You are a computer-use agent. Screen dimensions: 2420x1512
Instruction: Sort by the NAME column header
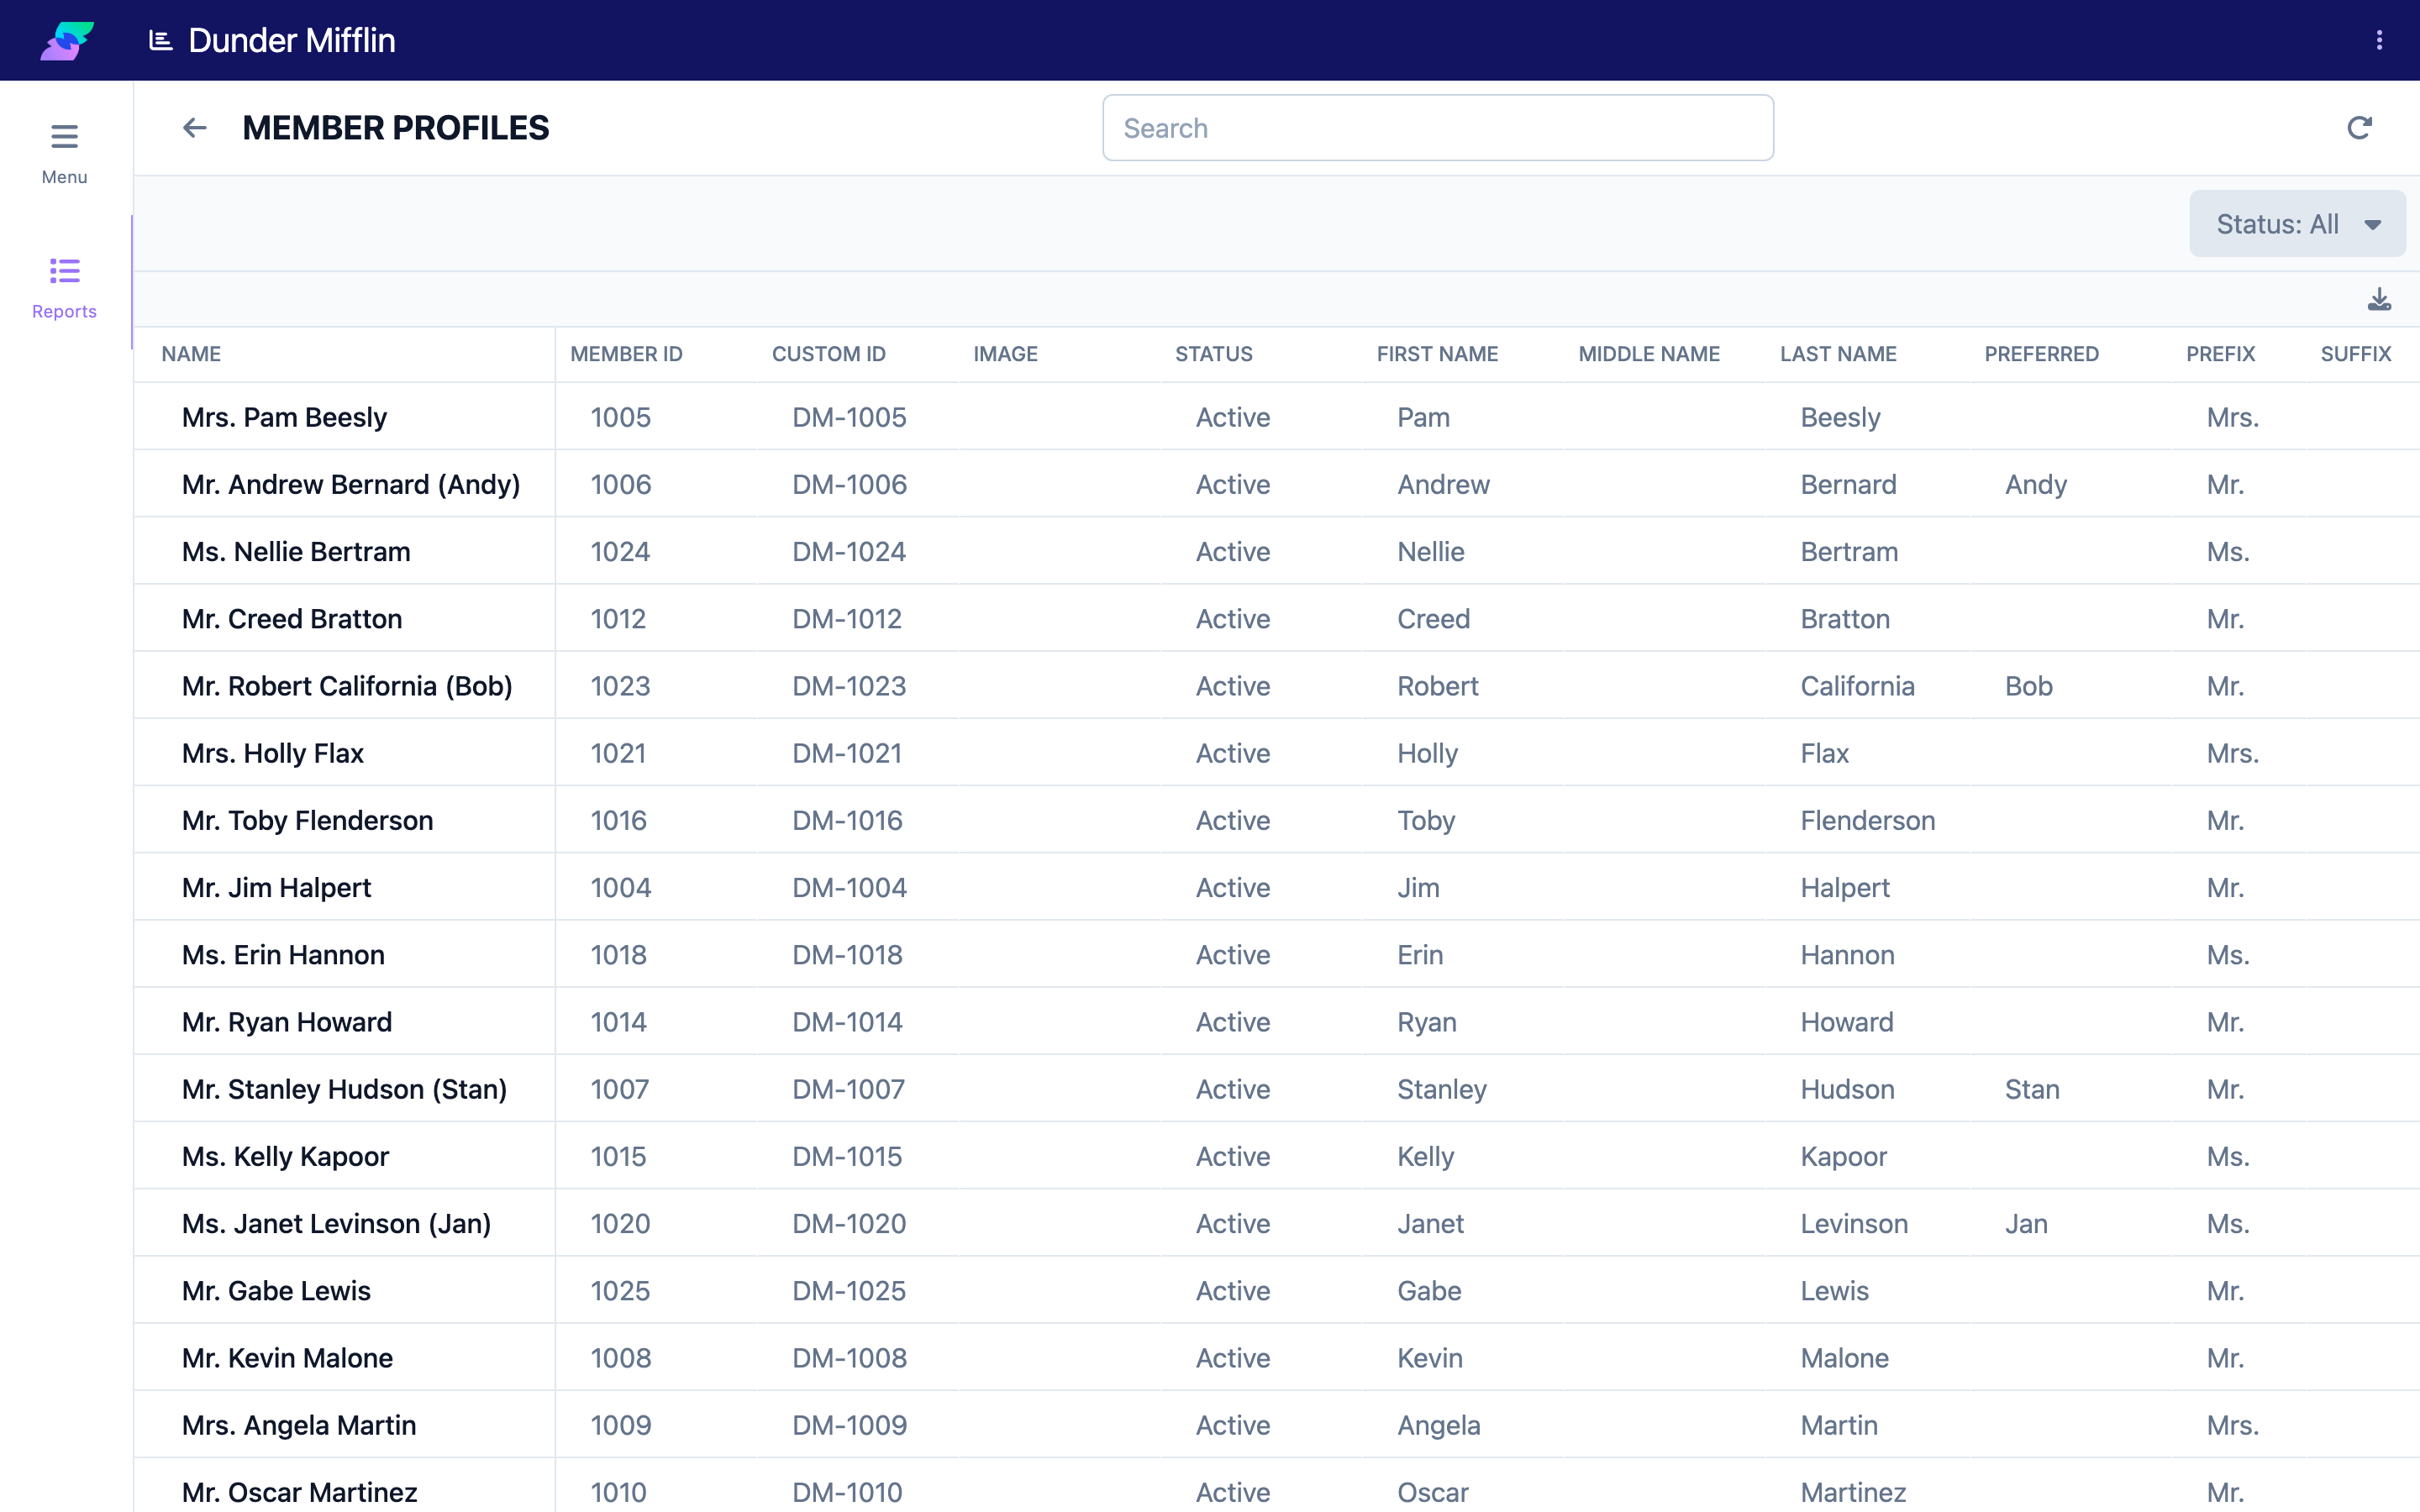point(191,354)
